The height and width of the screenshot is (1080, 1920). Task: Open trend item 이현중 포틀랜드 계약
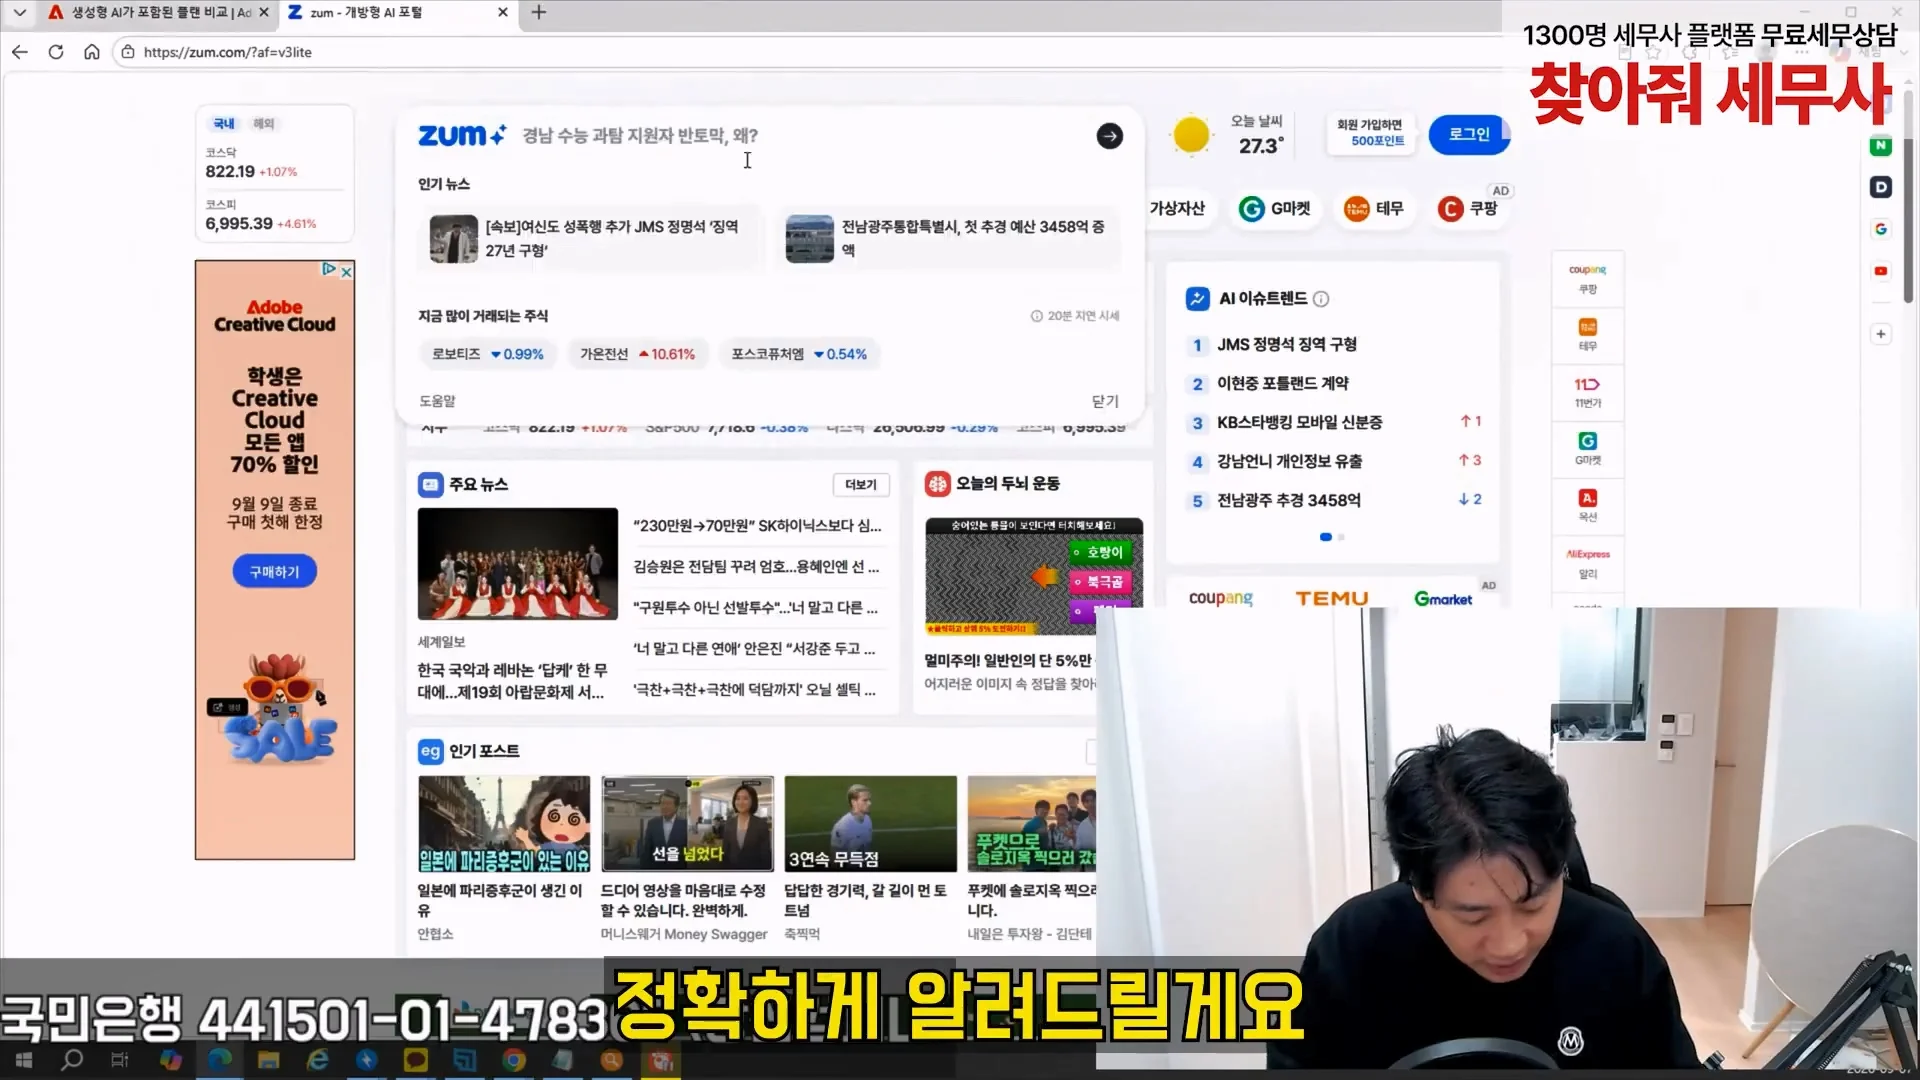(1282, 384)
